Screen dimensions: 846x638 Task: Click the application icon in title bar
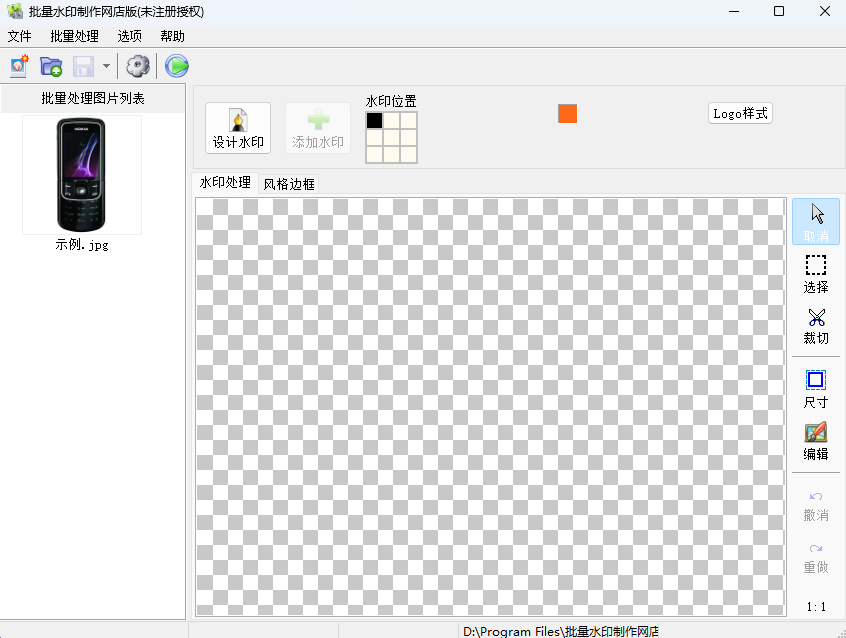pos(15,11)
